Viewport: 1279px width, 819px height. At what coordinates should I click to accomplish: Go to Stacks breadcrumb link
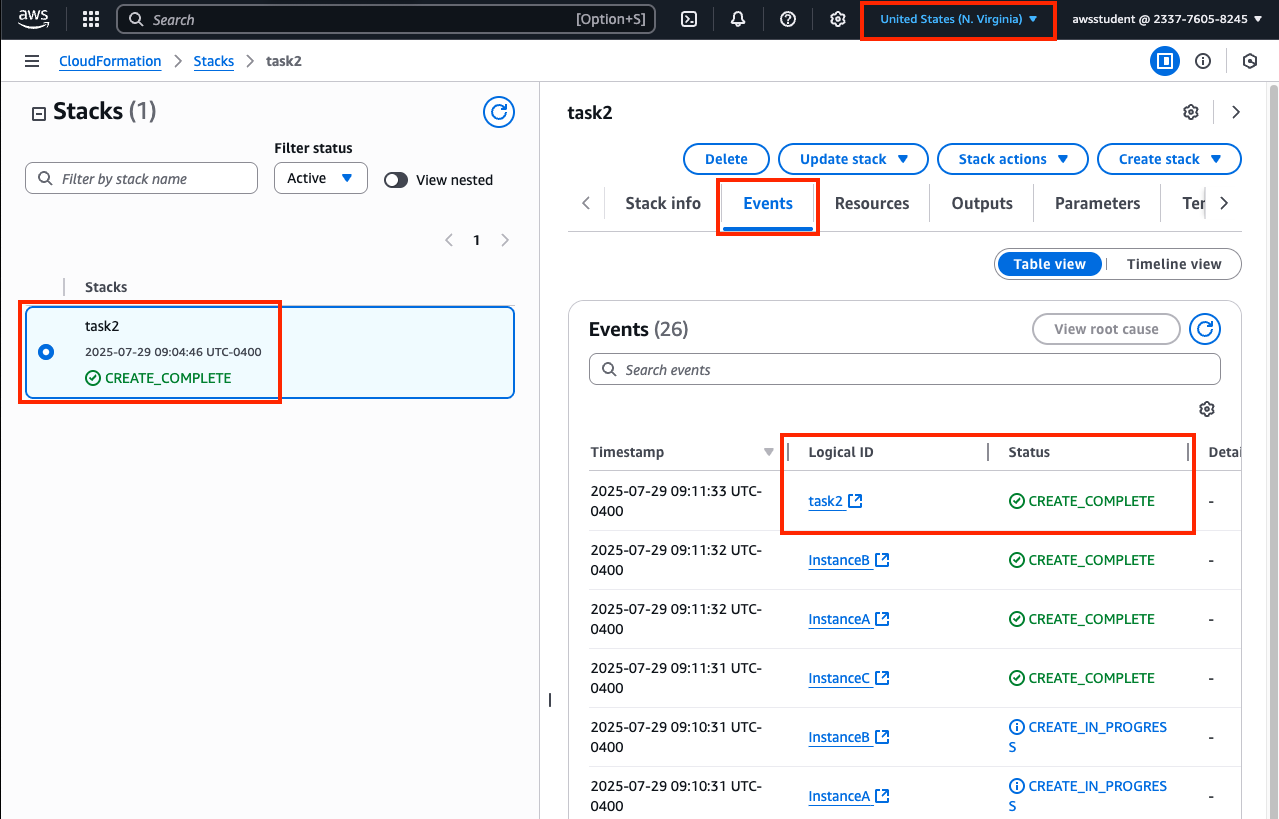tap(214, 61)
